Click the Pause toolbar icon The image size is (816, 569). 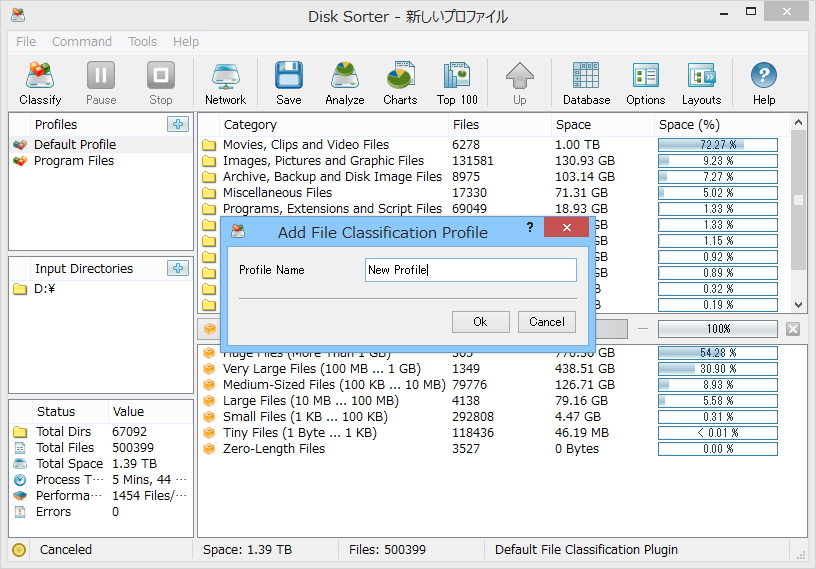[101, 83]
